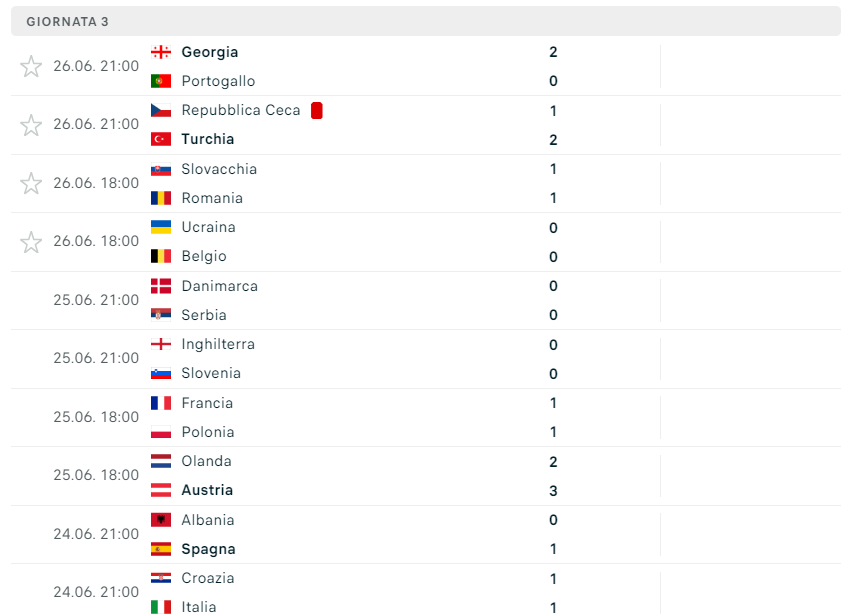Viewport: 855px width, 616px height.
Task: Click the Danimarca flag icon
Action: pos(161,286)
